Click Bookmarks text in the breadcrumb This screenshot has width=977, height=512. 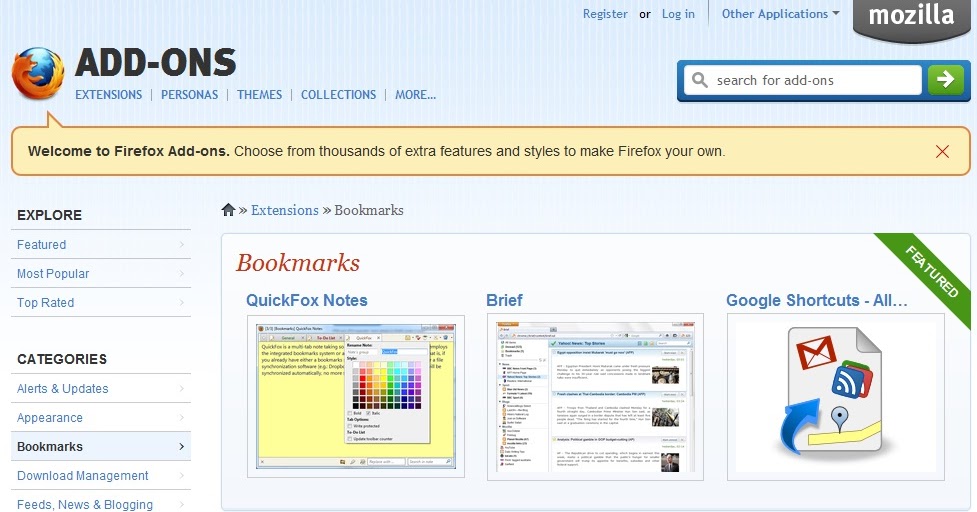pos(369,210)
